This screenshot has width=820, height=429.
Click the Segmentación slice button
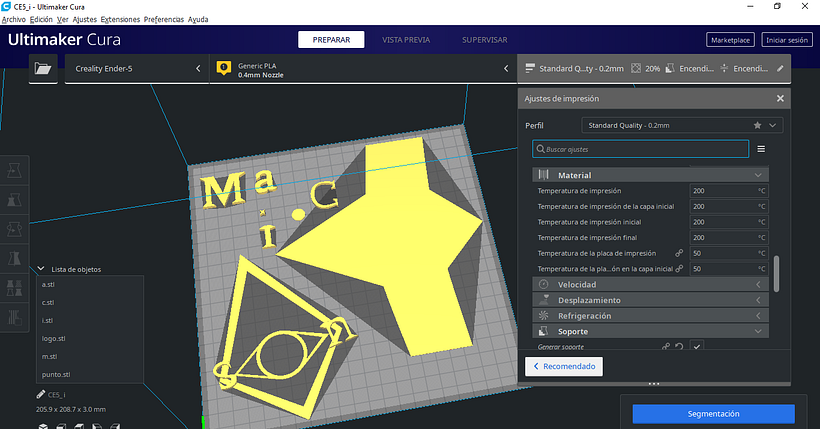tap(713, 414)
